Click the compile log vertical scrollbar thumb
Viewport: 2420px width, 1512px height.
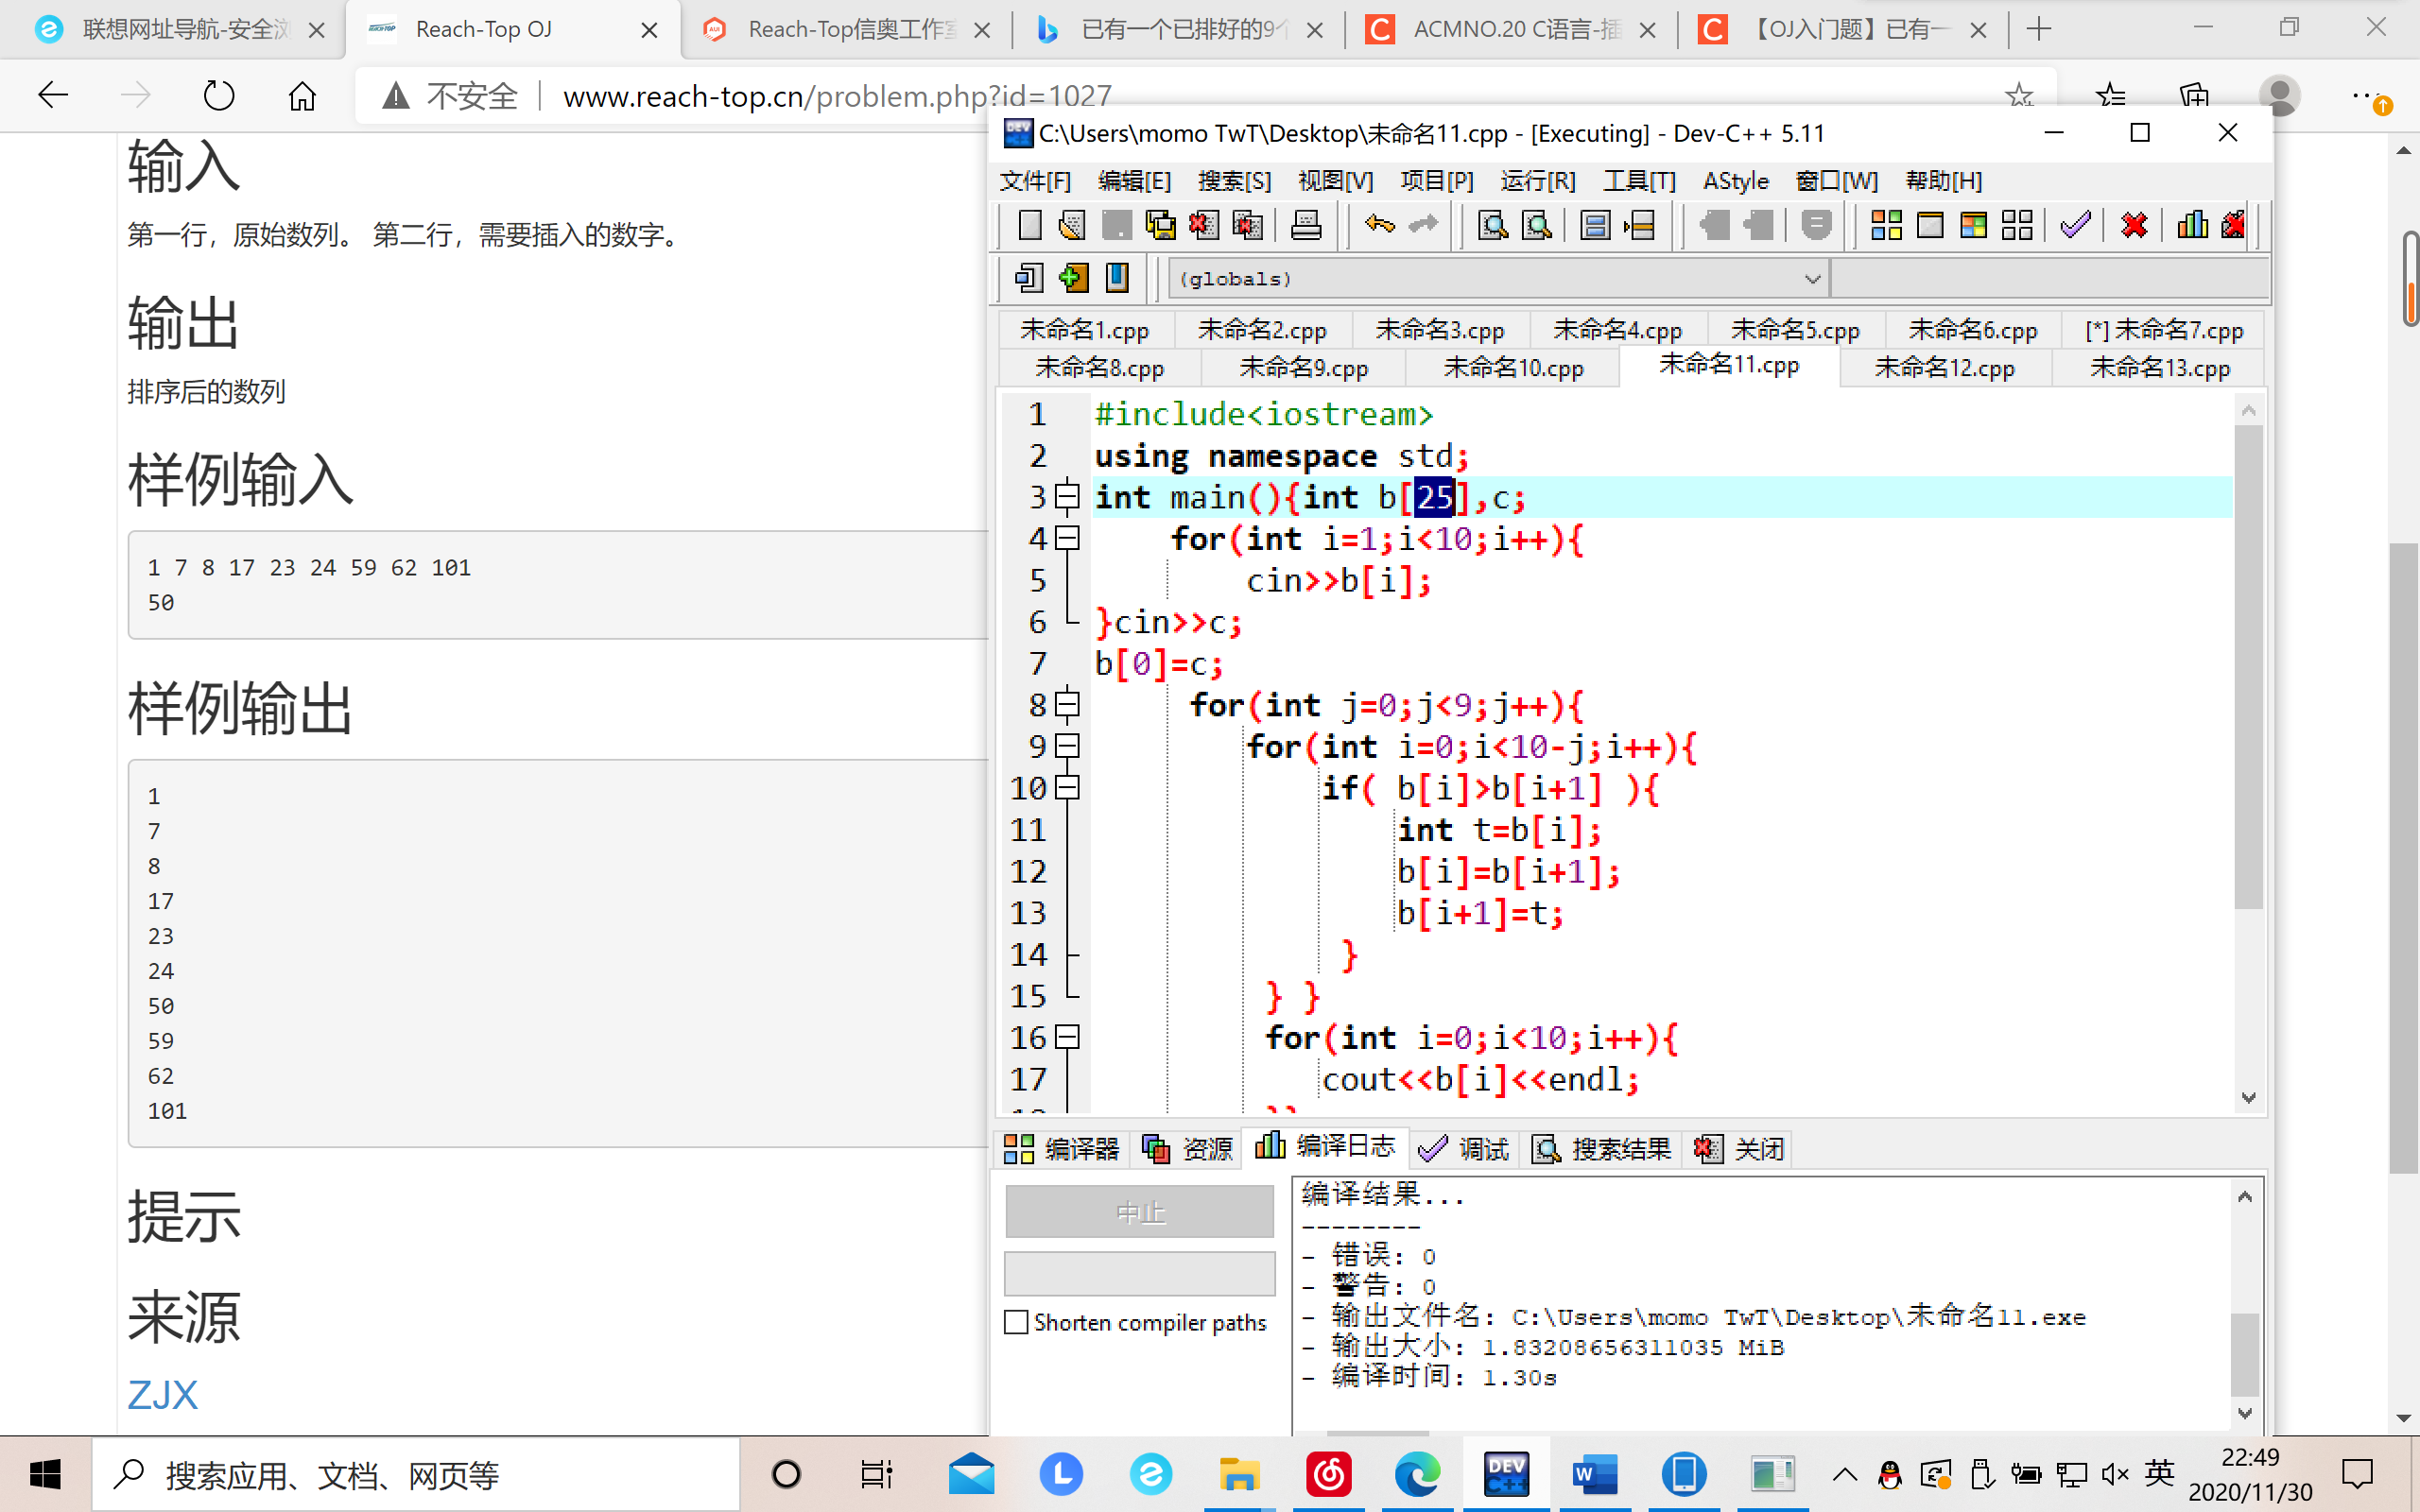pyautogui.click(x=2245, y=1354)
